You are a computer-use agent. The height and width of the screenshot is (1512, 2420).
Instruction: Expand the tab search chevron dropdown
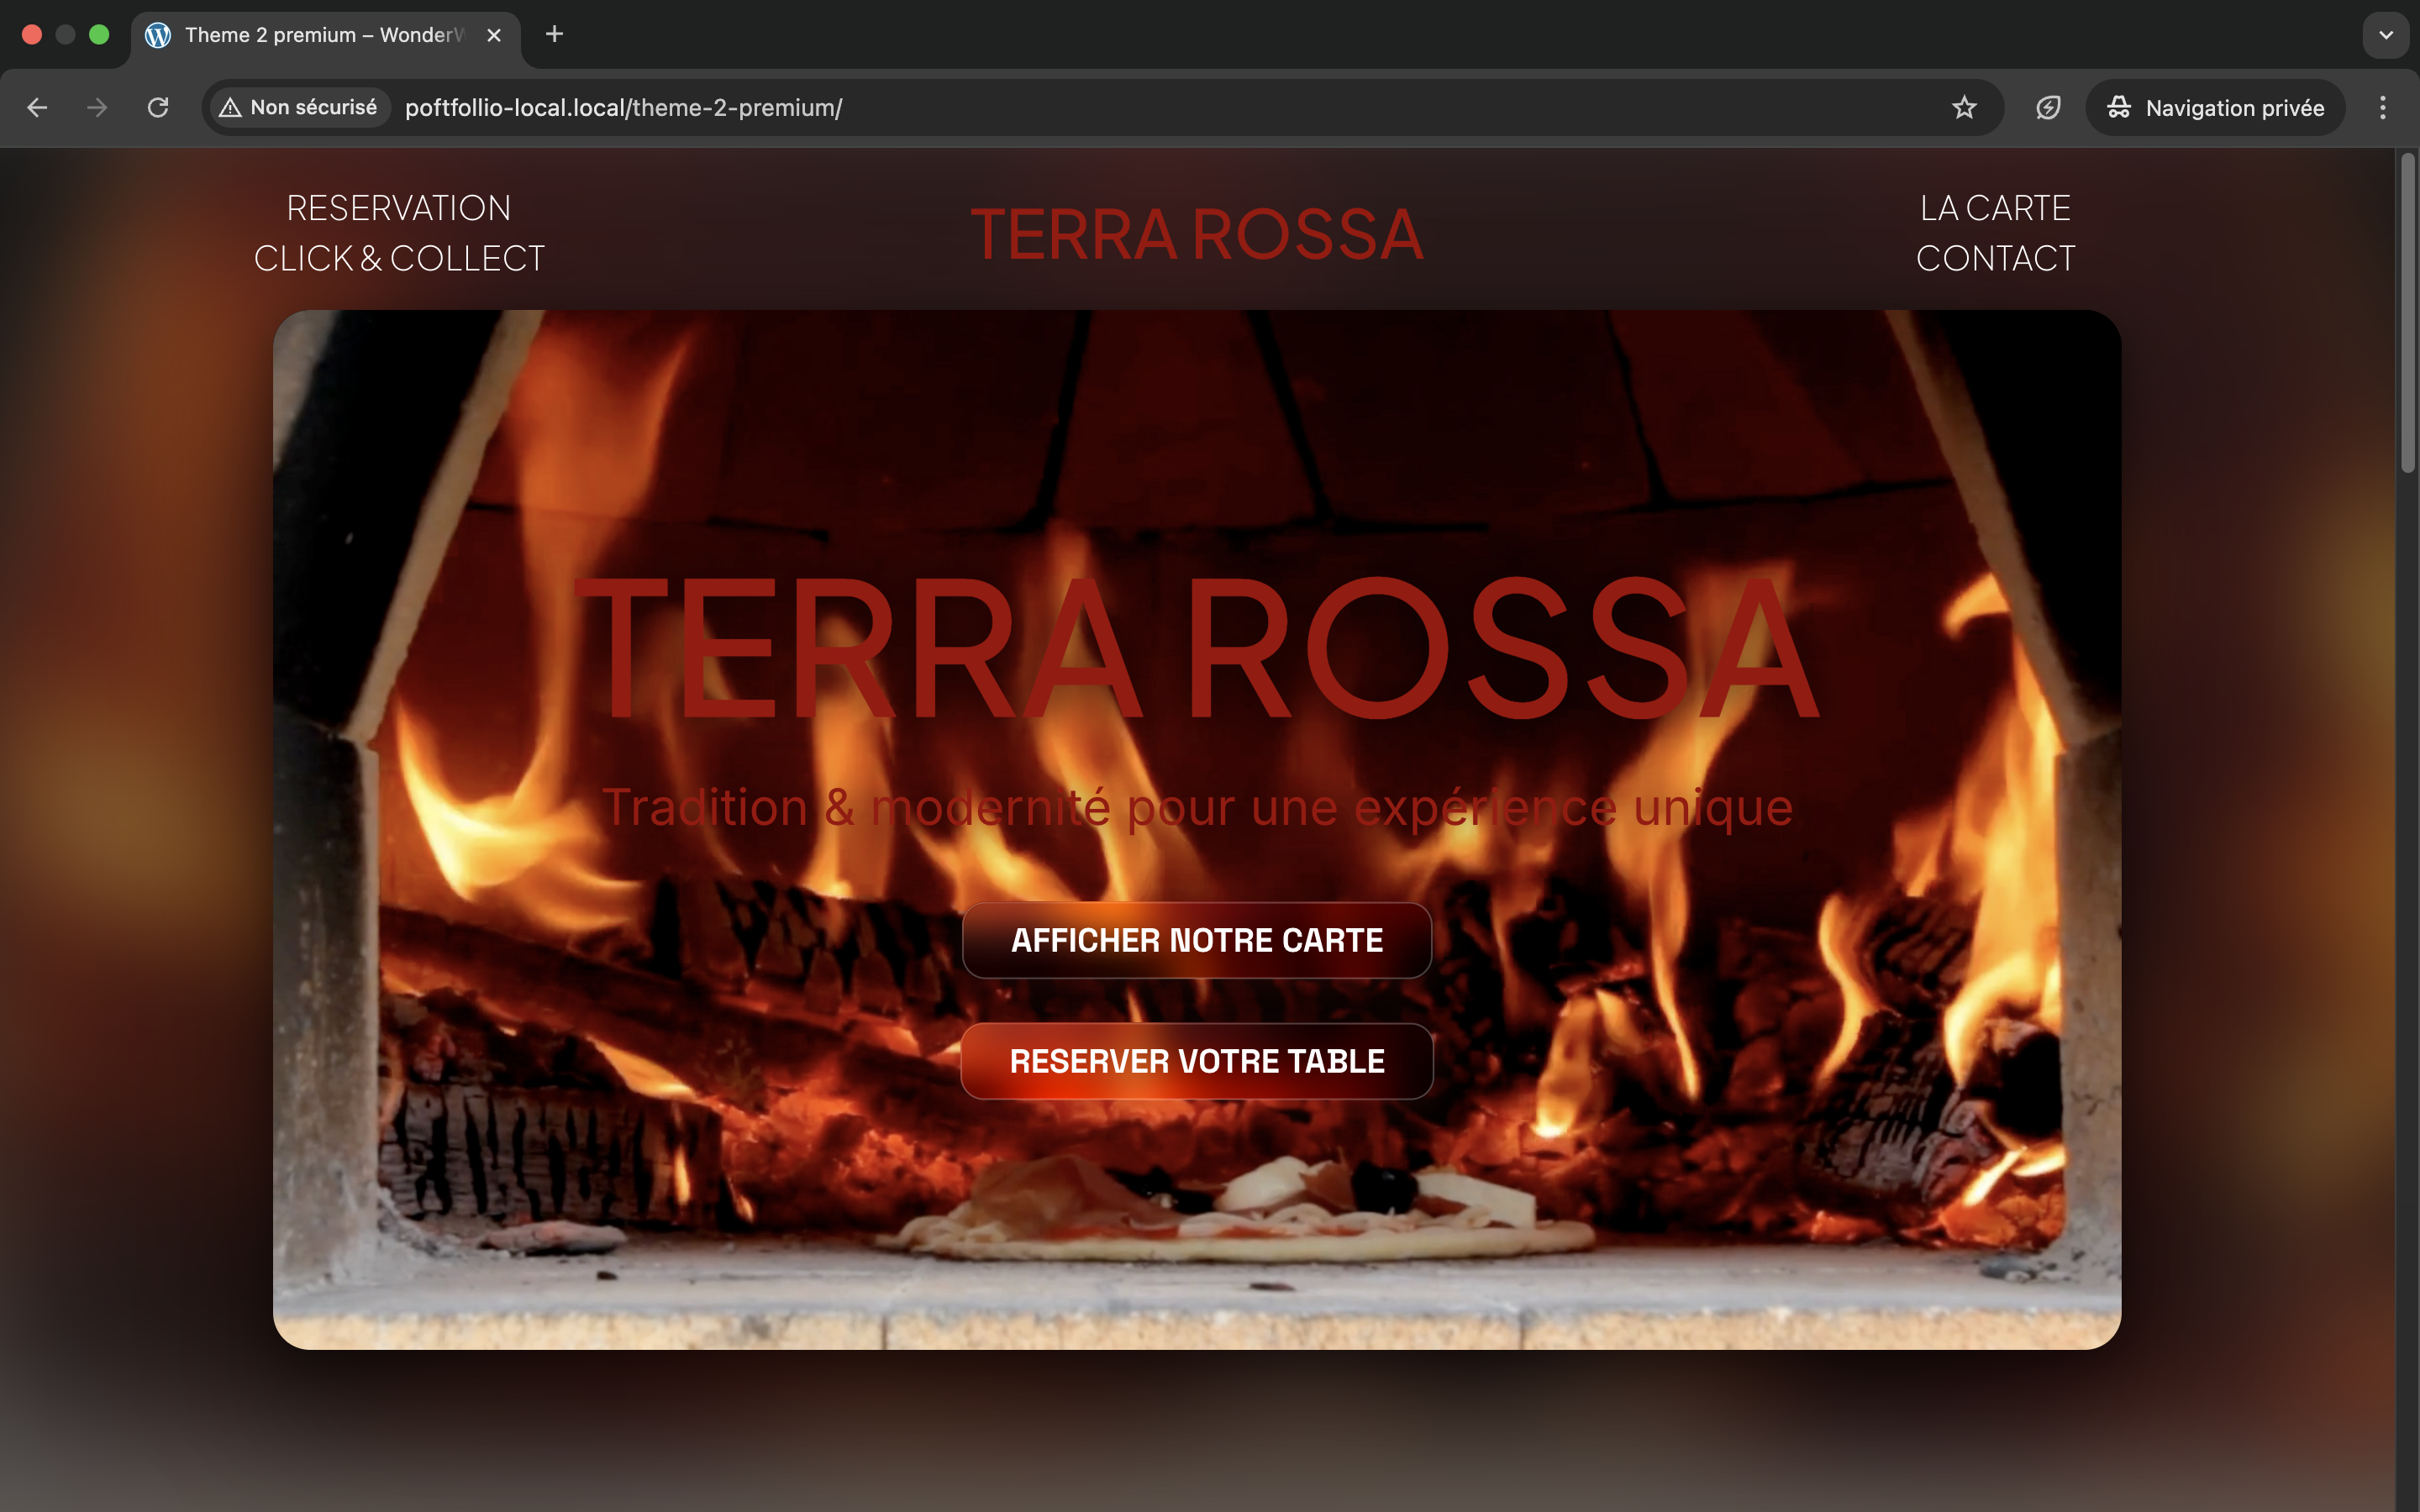pos(2385,35)
